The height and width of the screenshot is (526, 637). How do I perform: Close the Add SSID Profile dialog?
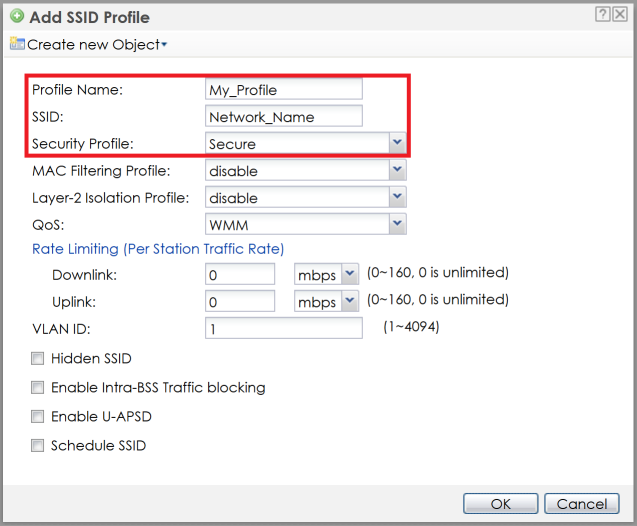tap(620, 15)
